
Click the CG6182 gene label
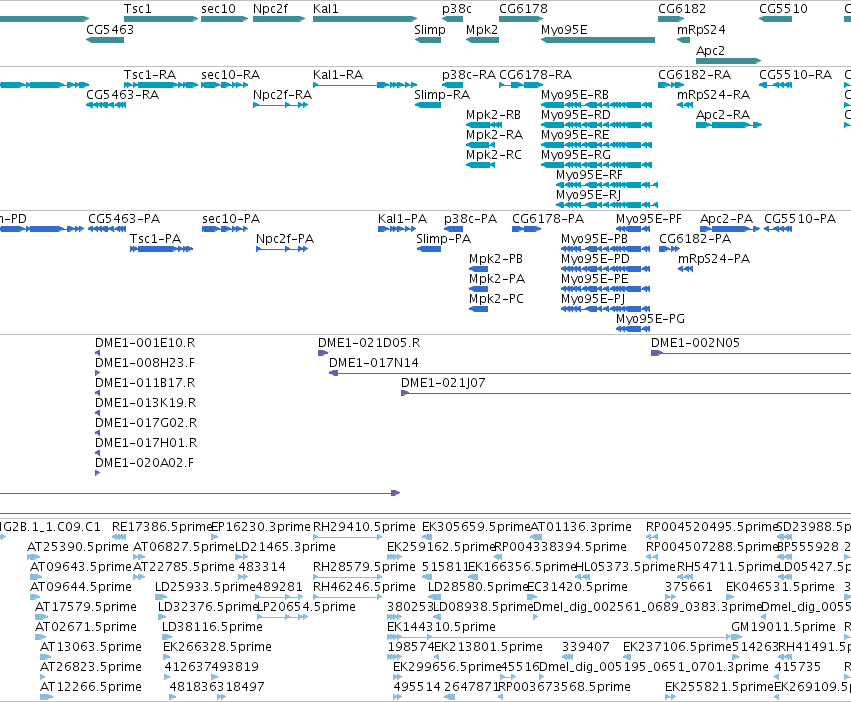[682, 9]
